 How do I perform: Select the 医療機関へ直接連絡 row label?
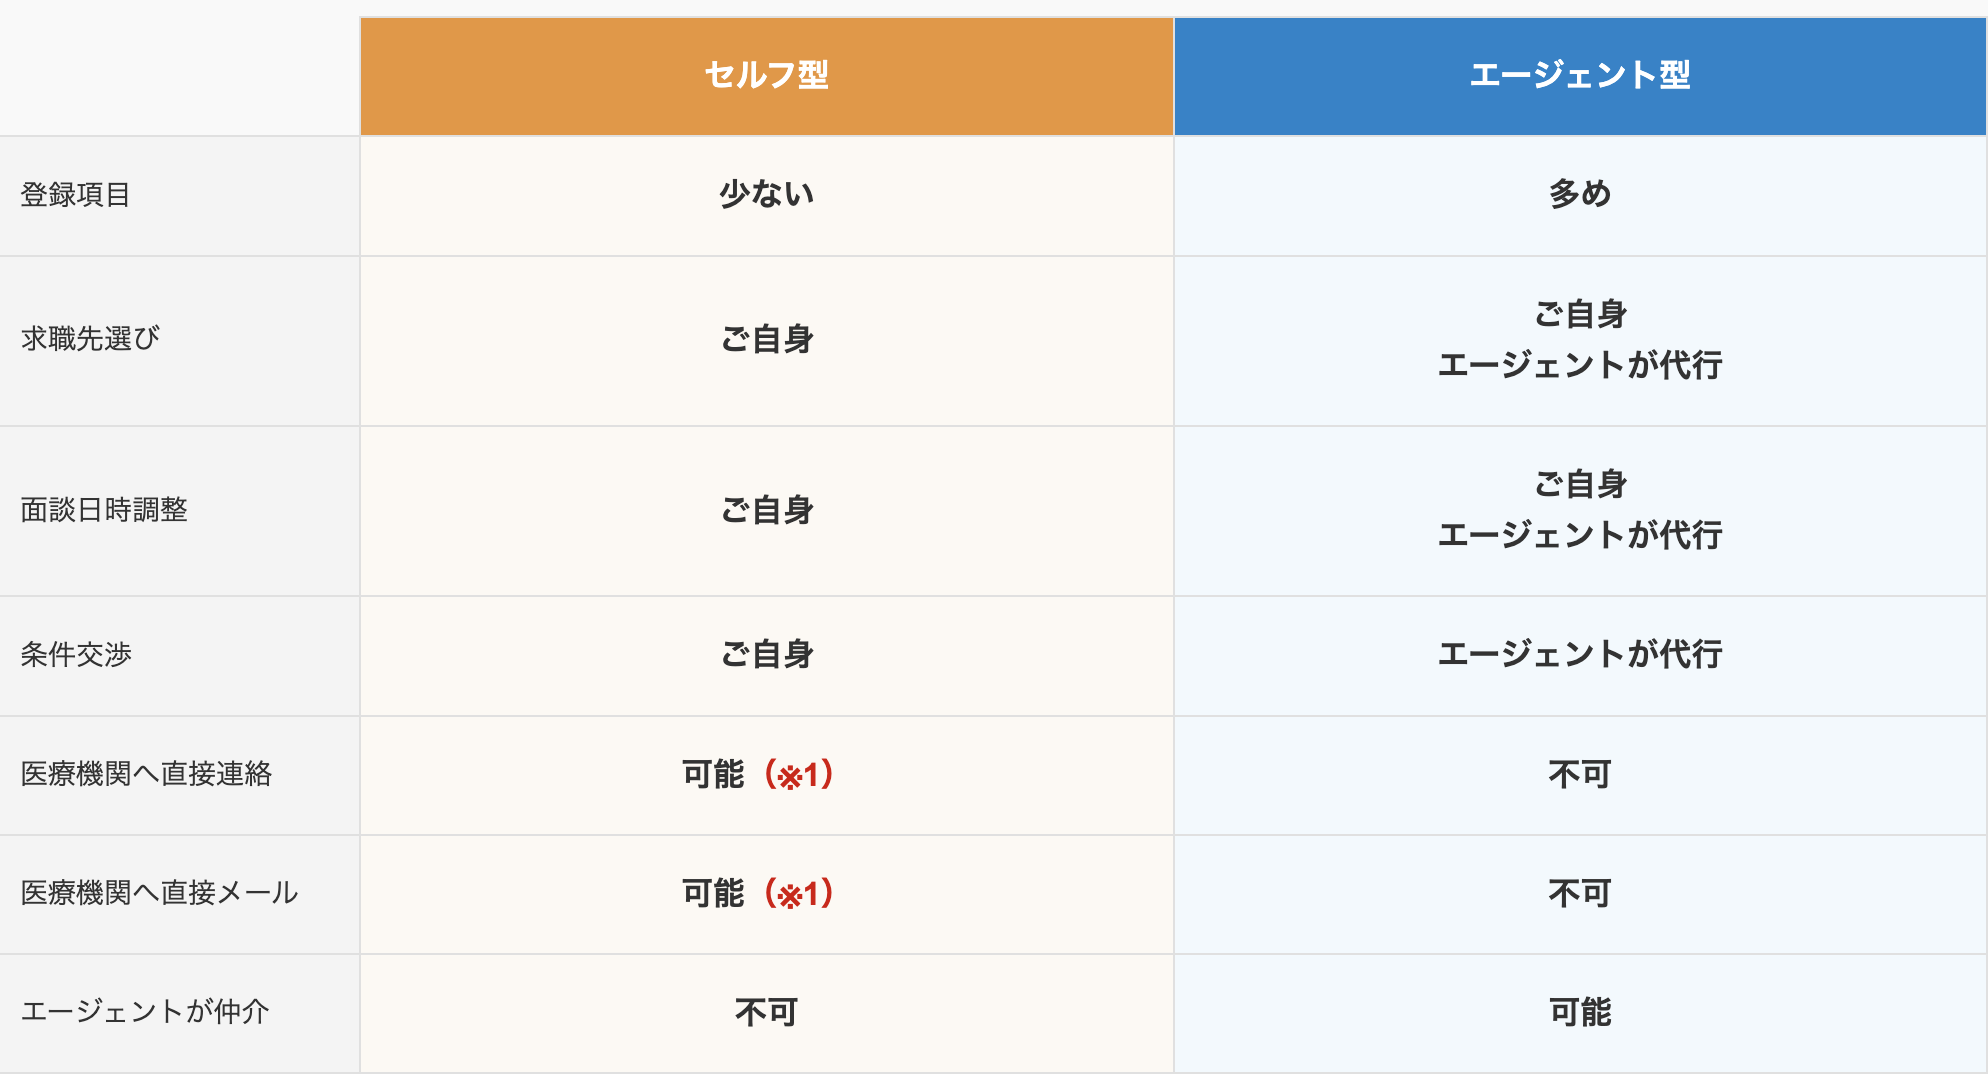(146, 774)
